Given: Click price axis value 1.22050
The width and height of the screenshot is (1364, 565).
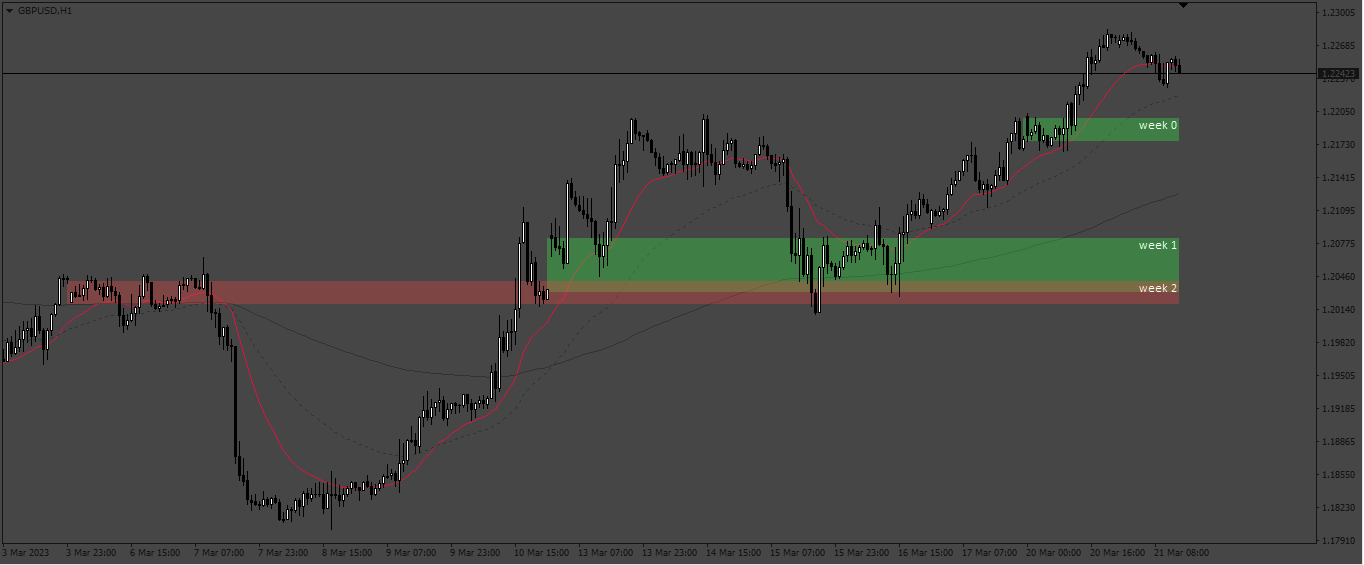Looking at the screenshot, I should click(x=1338, y=111).
